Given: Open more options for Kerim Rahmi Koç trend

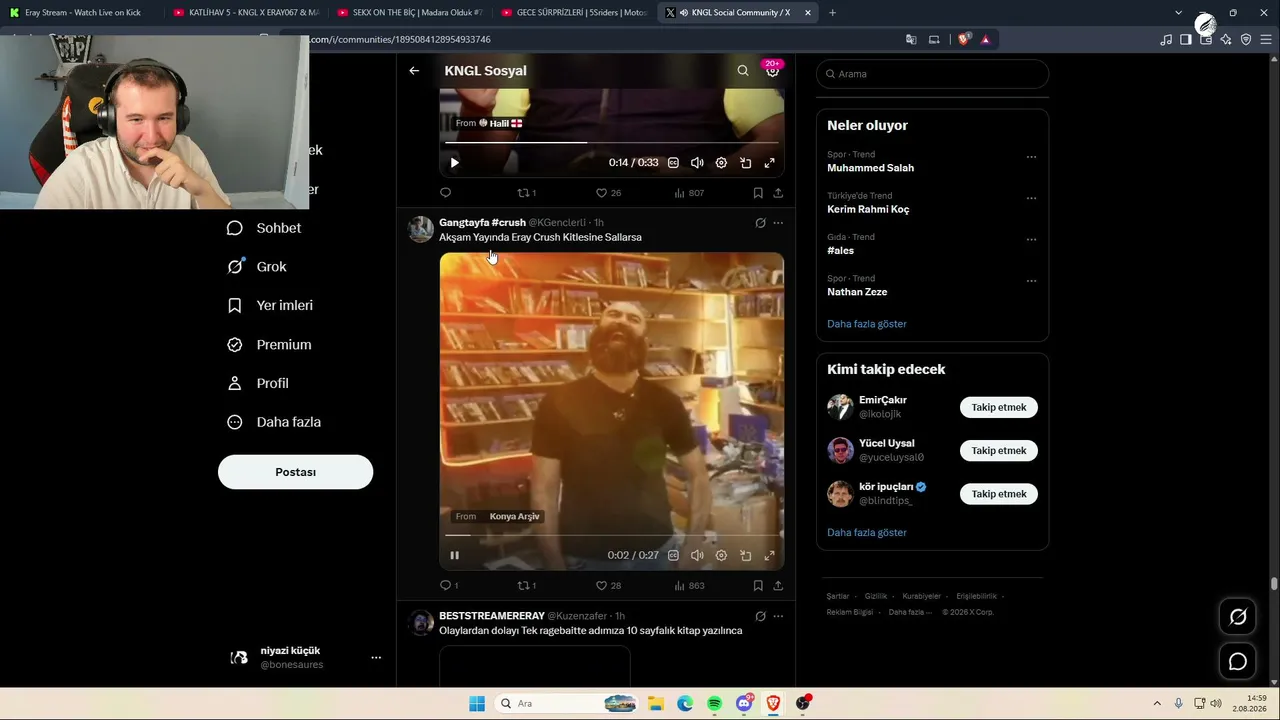Looking at the screenshot, I should point(1031,198).
